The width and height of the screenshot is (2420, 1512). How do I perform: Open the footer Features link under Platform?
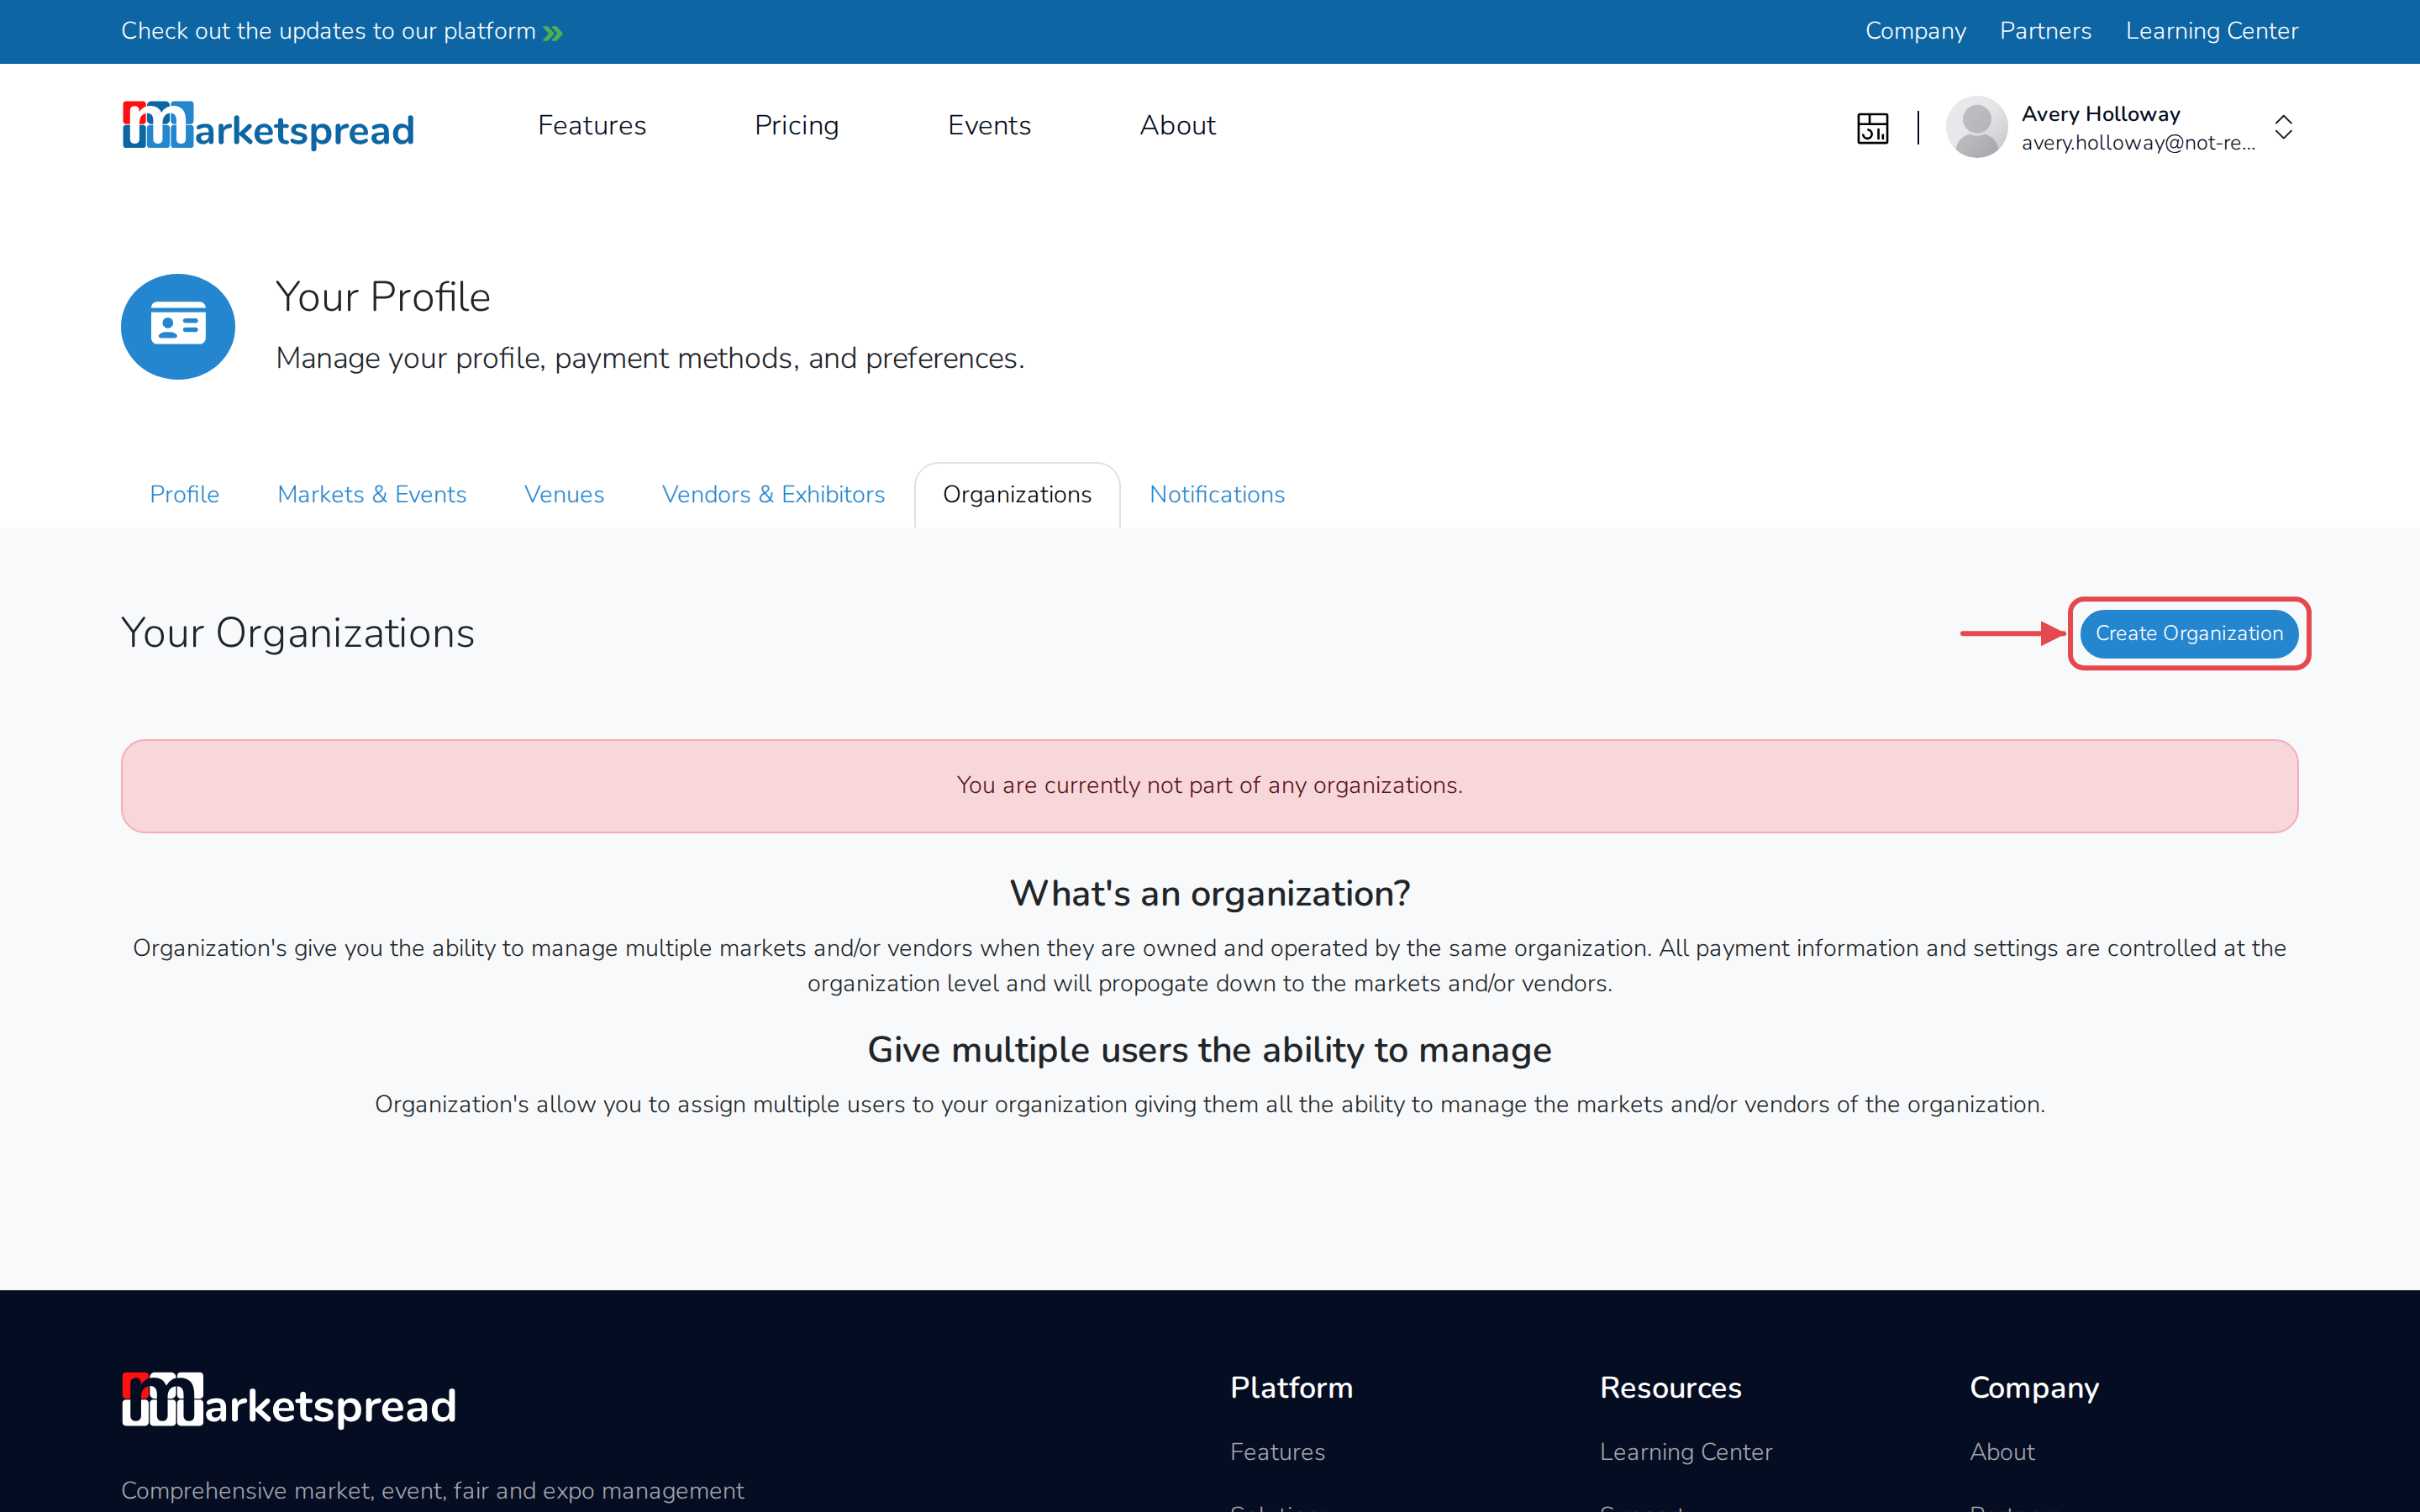[x=1277, y=1451]
